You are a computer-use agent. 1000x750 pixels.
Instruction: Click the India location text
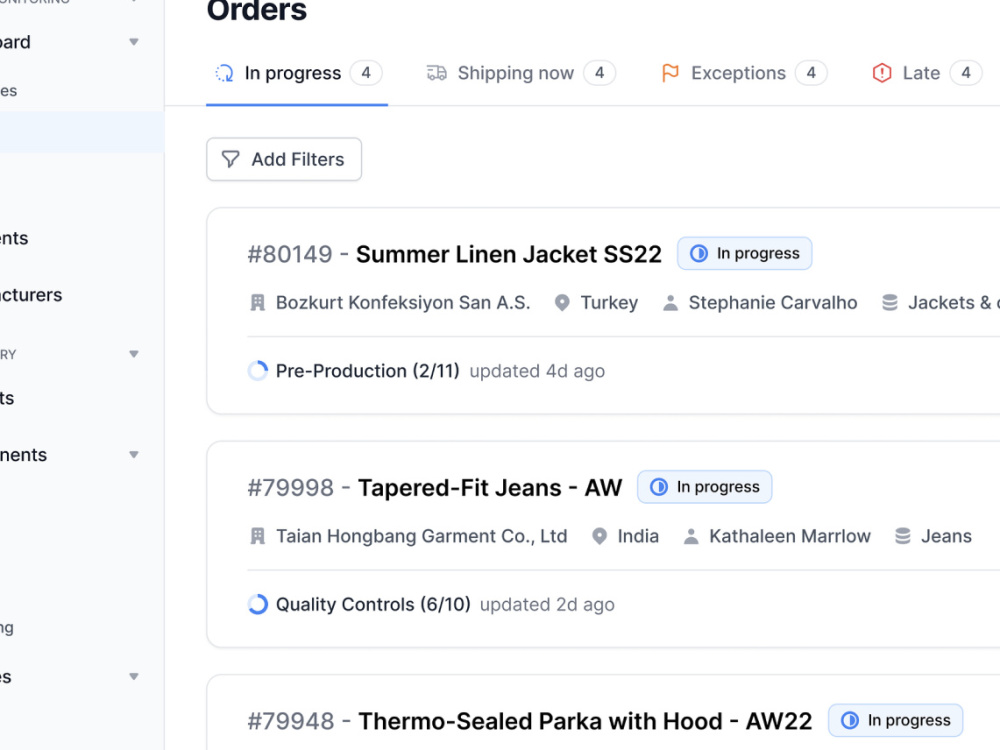pos(638,536)
